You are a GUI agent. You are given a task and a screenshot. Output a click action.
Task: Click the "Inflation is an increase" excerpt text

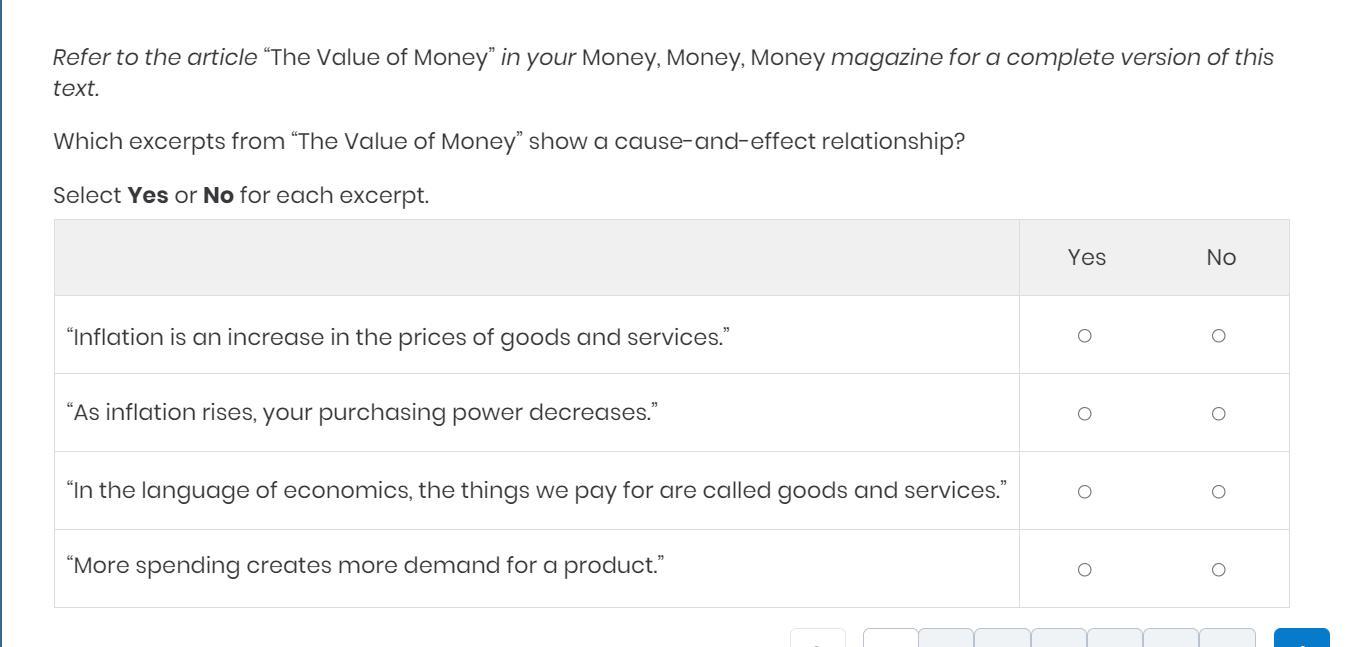click(x=398, y=337)
